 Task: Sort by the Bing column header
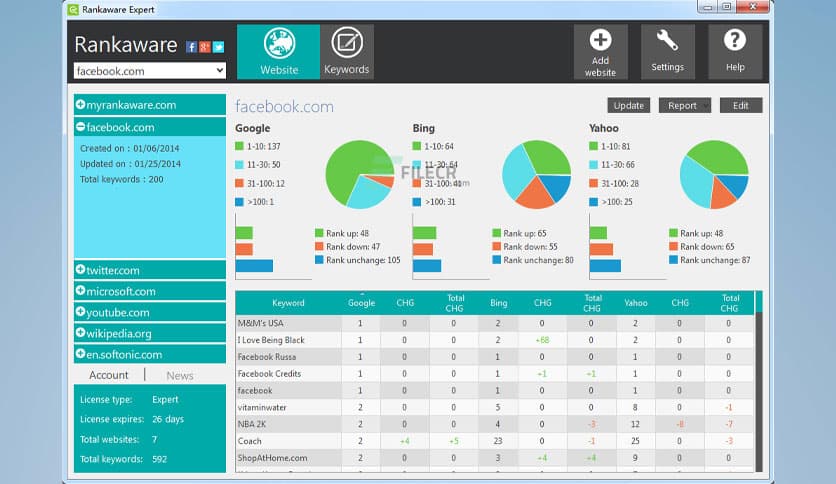click(x=499, y=303)
